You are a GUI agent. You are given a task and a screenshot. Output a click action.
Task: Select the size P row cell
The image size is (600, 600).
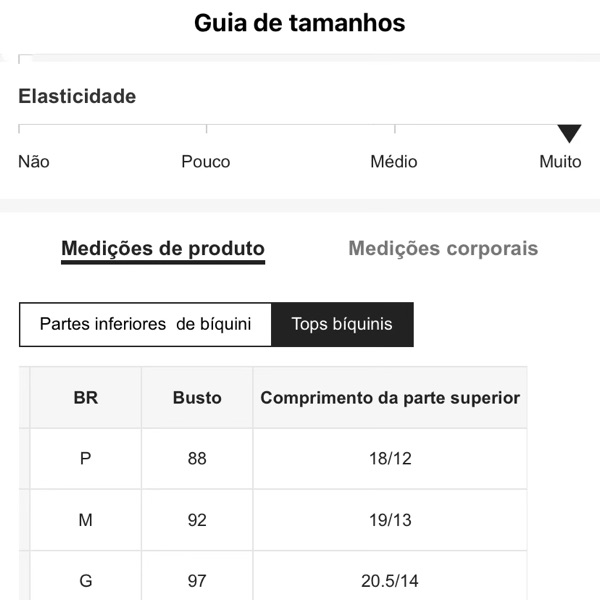pos(86,459)
